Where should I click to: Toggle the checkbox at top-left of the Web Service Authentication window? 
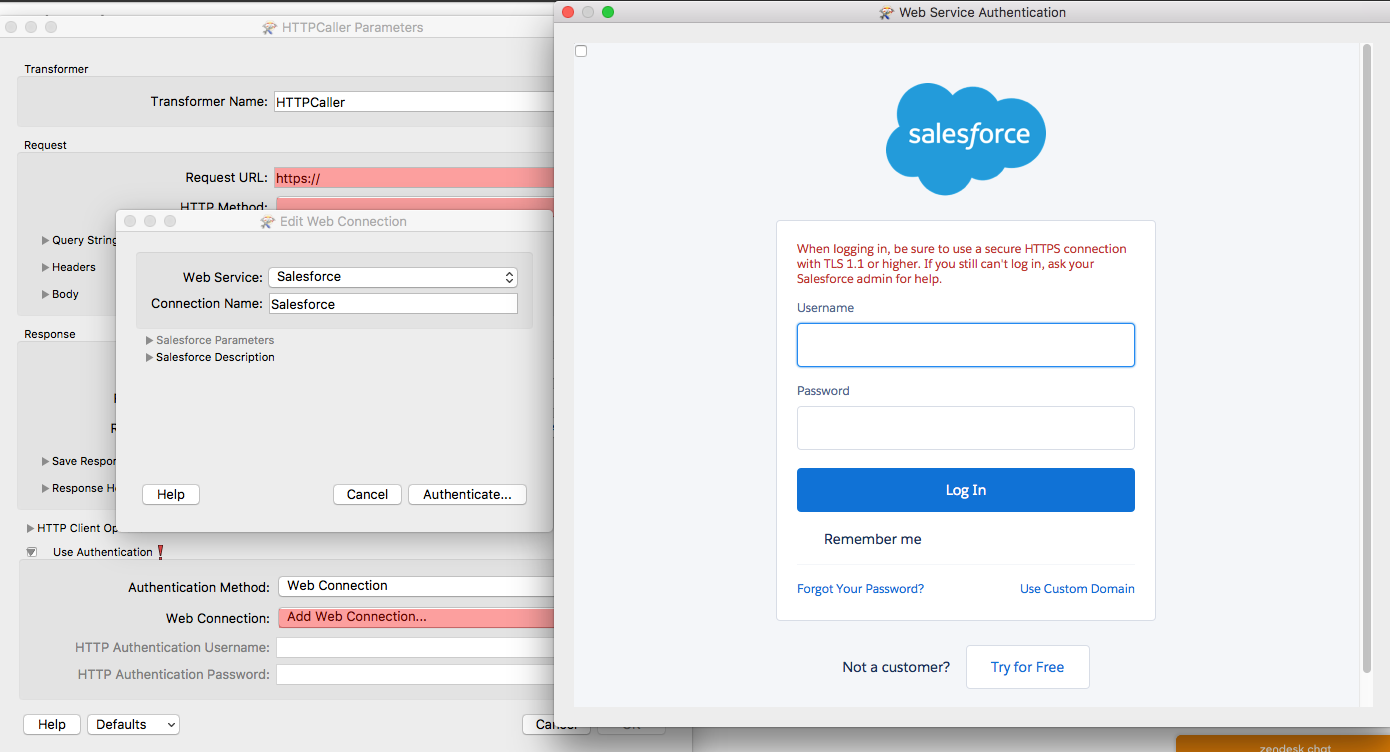pos(581,51)
